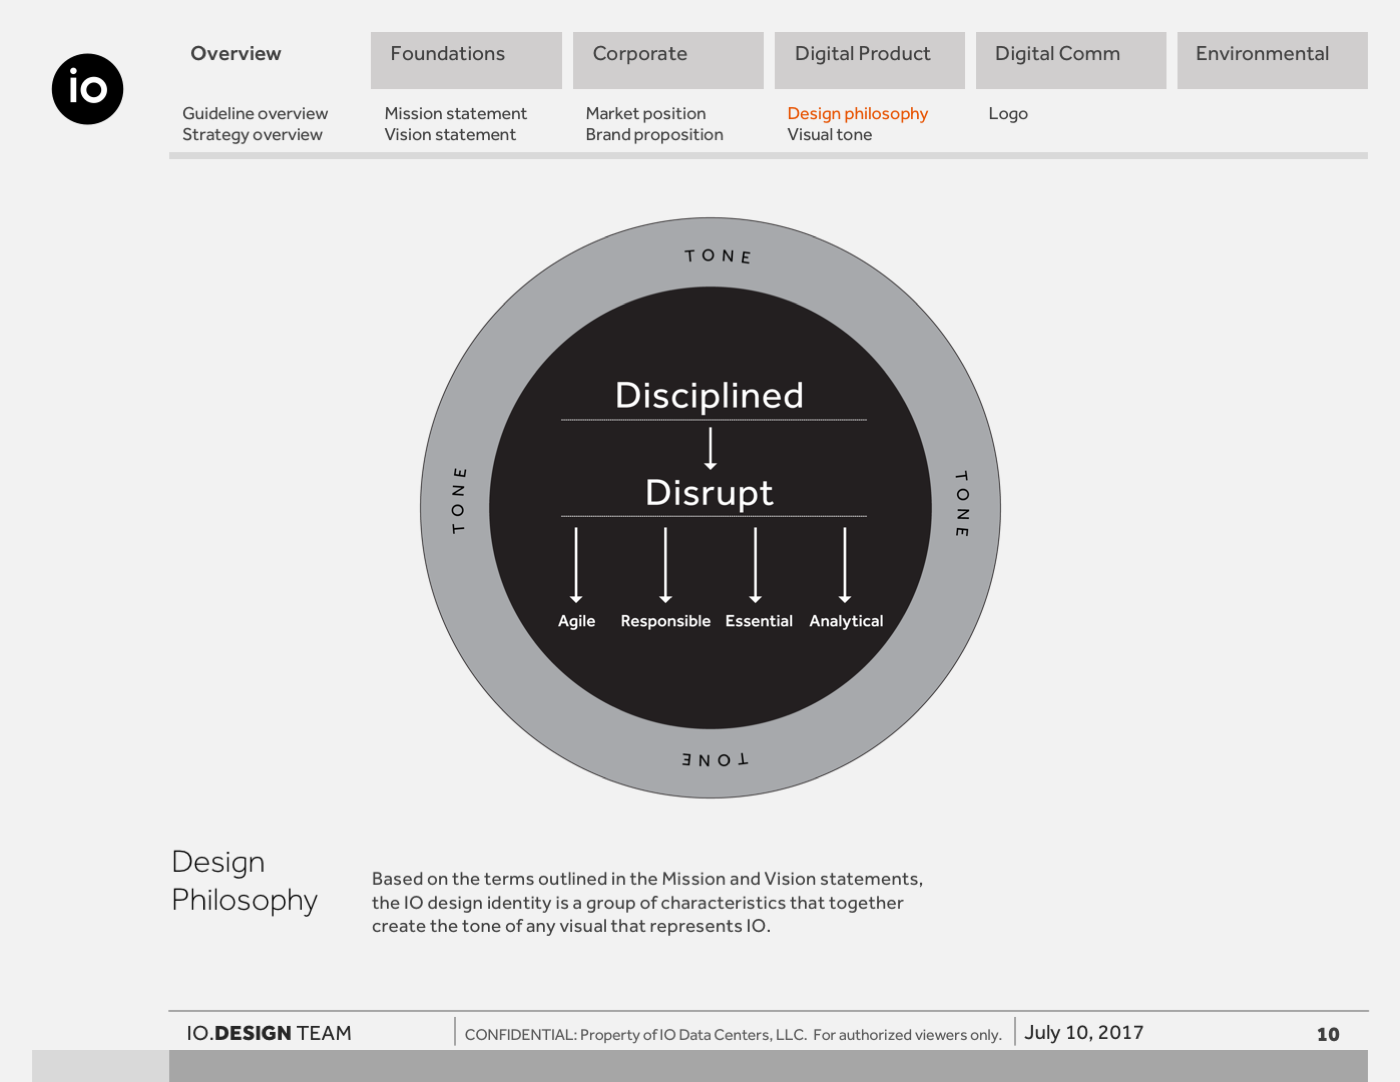This screenshot has height=1082, width=1400.
Task: Click page number 10 in footer
Action: click(1328, 1035)
